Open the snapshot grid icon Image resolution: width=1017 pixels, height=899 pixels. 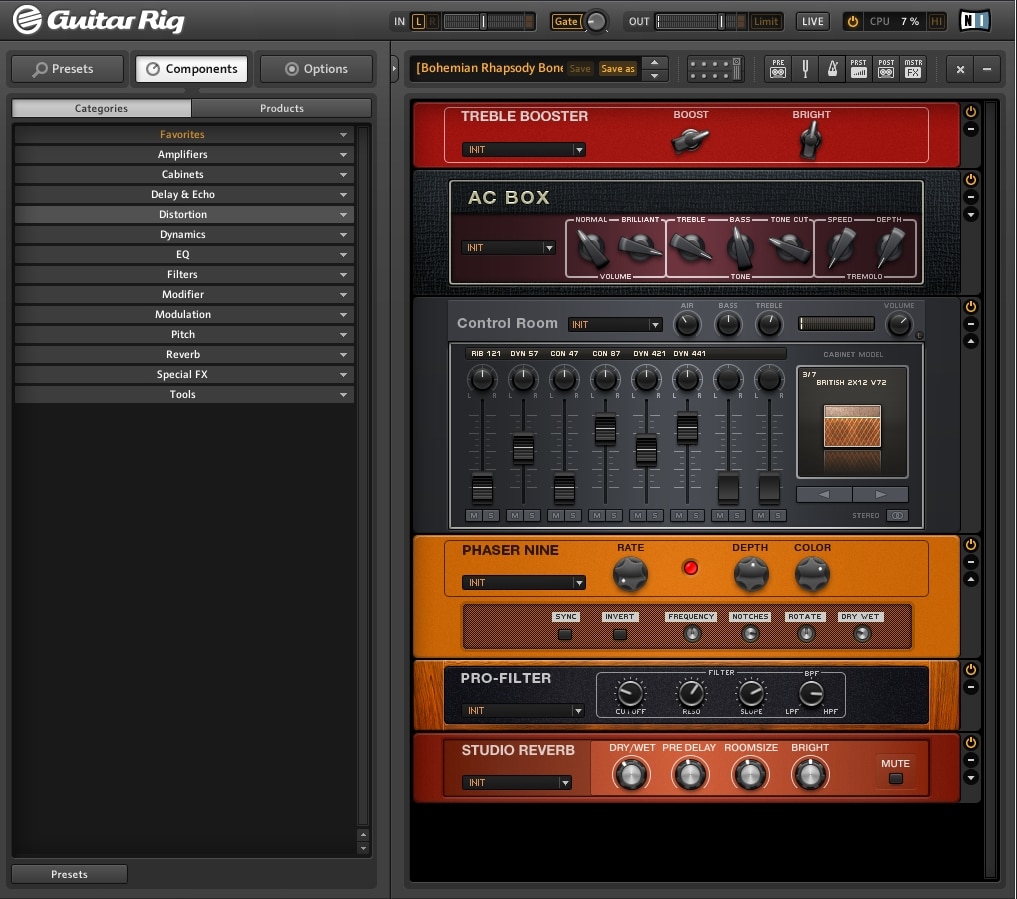pyautogui.click(x=715, y=69)
